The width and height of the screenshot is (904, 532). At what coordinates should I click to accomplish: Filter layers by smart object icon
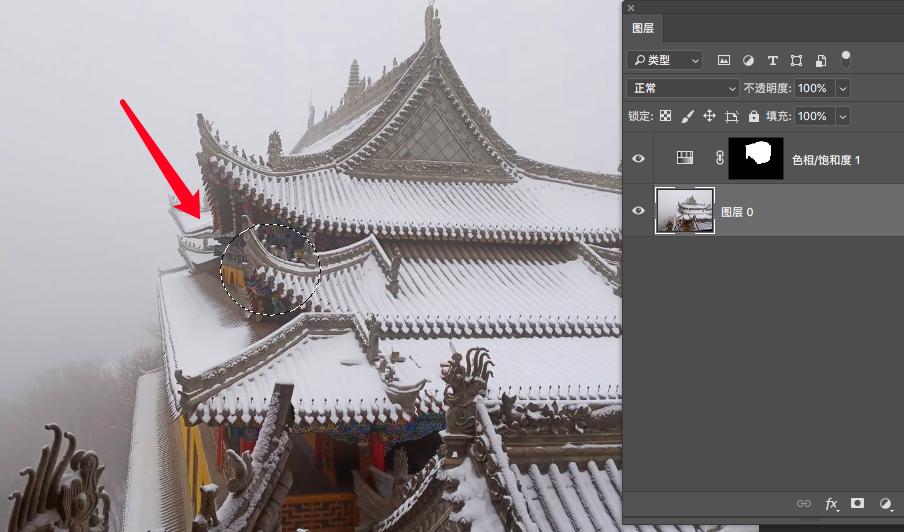(821, 61)
